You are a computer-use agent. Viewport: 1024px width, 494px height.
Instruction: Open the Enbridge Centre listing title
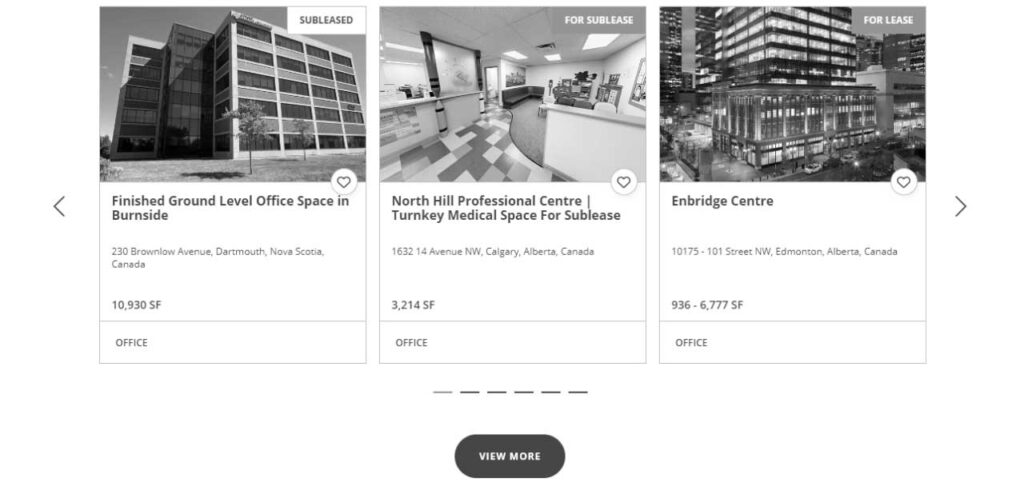point(722,201)
